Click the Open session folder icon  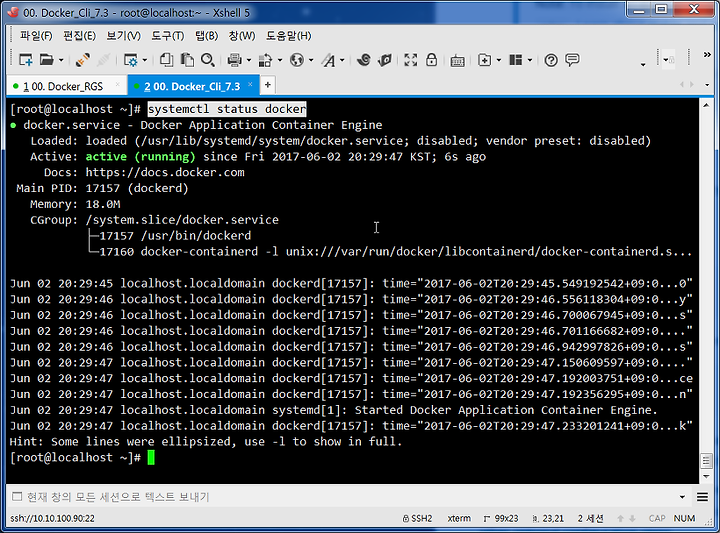(46, 60)
